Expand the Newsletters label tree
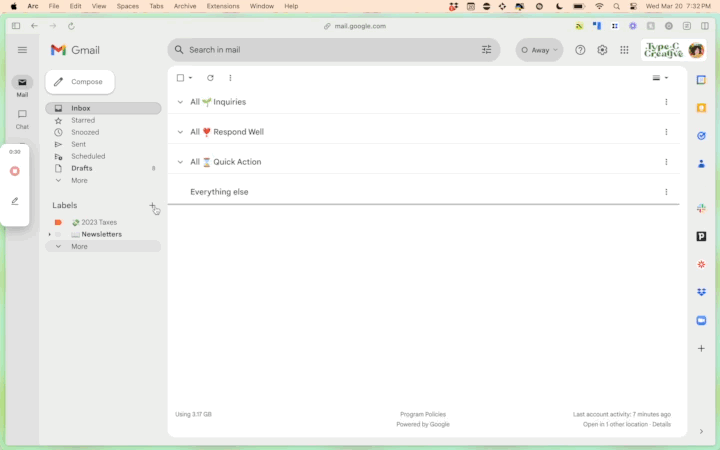This screenshot has width=720, height=450. point(49,234)
